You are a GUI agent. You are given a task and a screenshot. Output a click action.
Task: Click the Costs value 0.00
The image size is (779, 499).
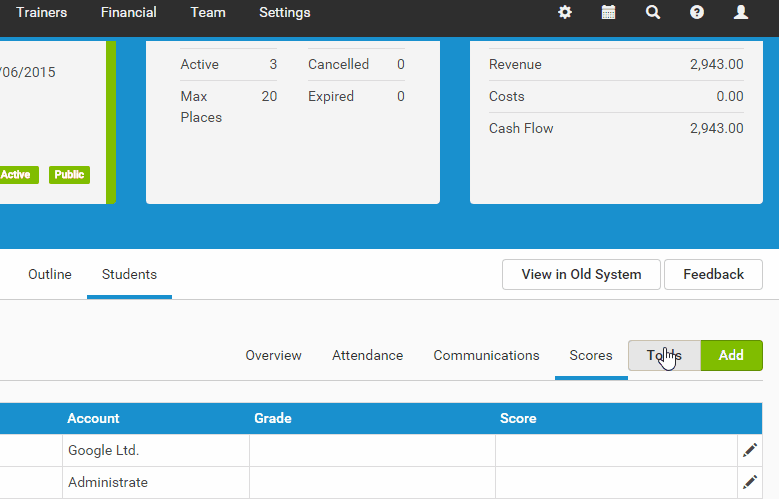point(730,96)
